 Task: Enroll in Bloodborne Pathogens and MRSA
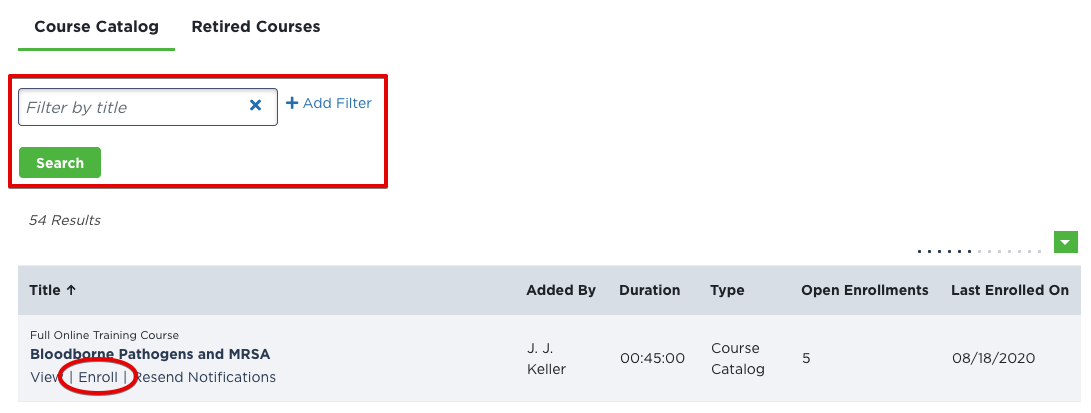click(98, 377)
